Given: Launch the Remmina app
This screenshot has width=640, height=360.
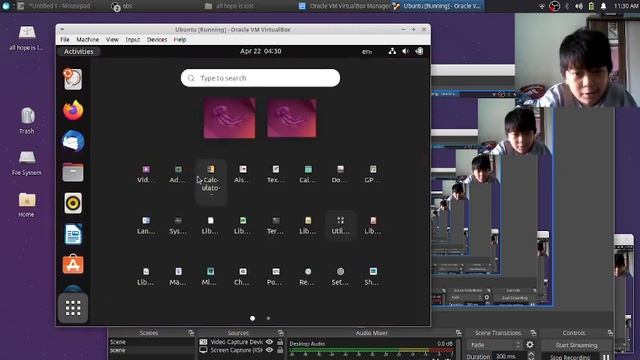Looking at the screenshot, I should point(308,276).
